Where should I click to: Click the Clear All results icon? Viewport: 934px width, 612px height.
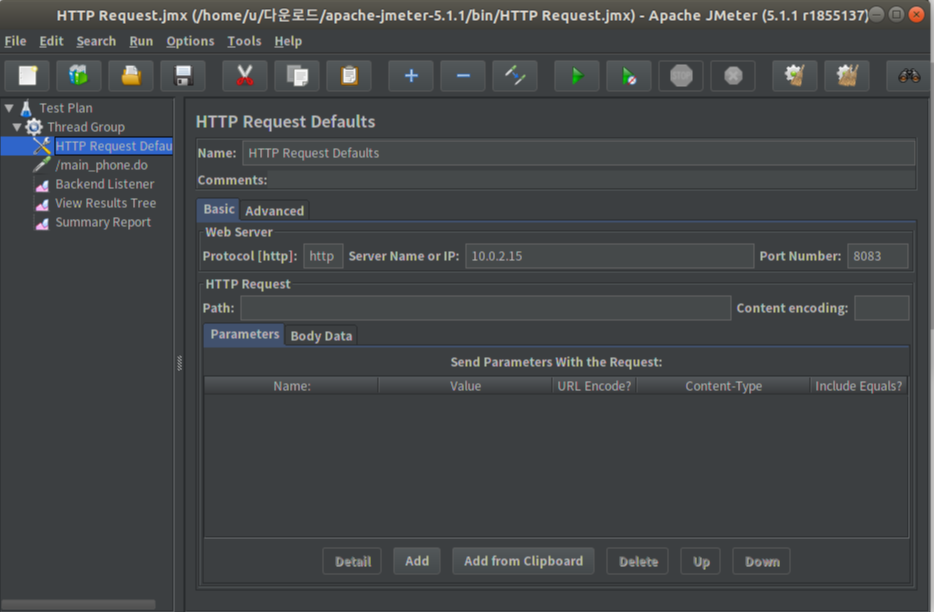[847, 76]
